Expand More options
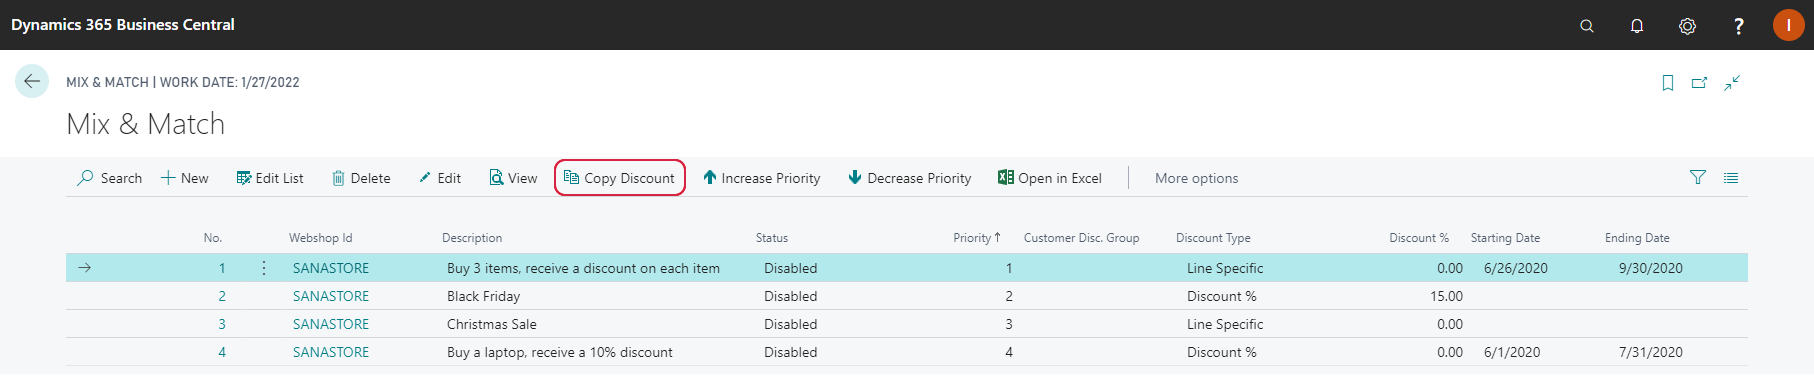This screenshot has height=384, width=1814. 1196,178
